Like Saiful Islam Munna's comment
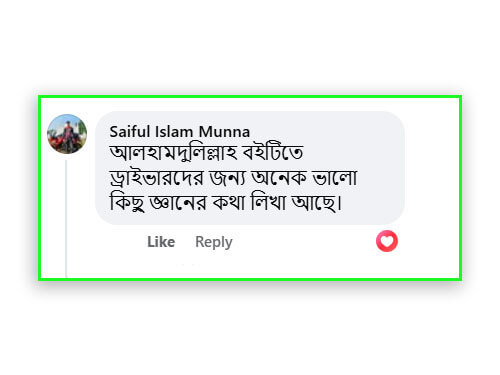The height and width of the screenshot is (375, 500). click(x=161, y=242)
